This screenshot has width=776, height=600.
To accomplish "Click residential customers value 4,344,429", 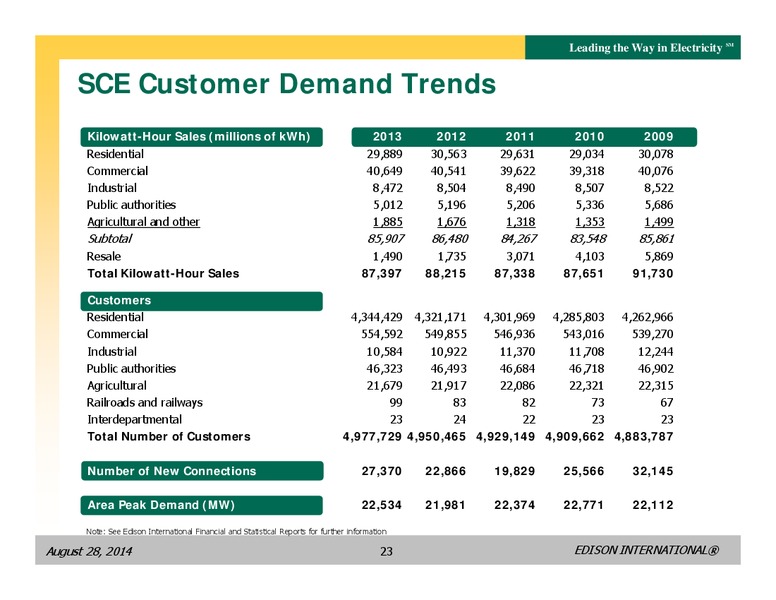I will [x=377, y=317].
